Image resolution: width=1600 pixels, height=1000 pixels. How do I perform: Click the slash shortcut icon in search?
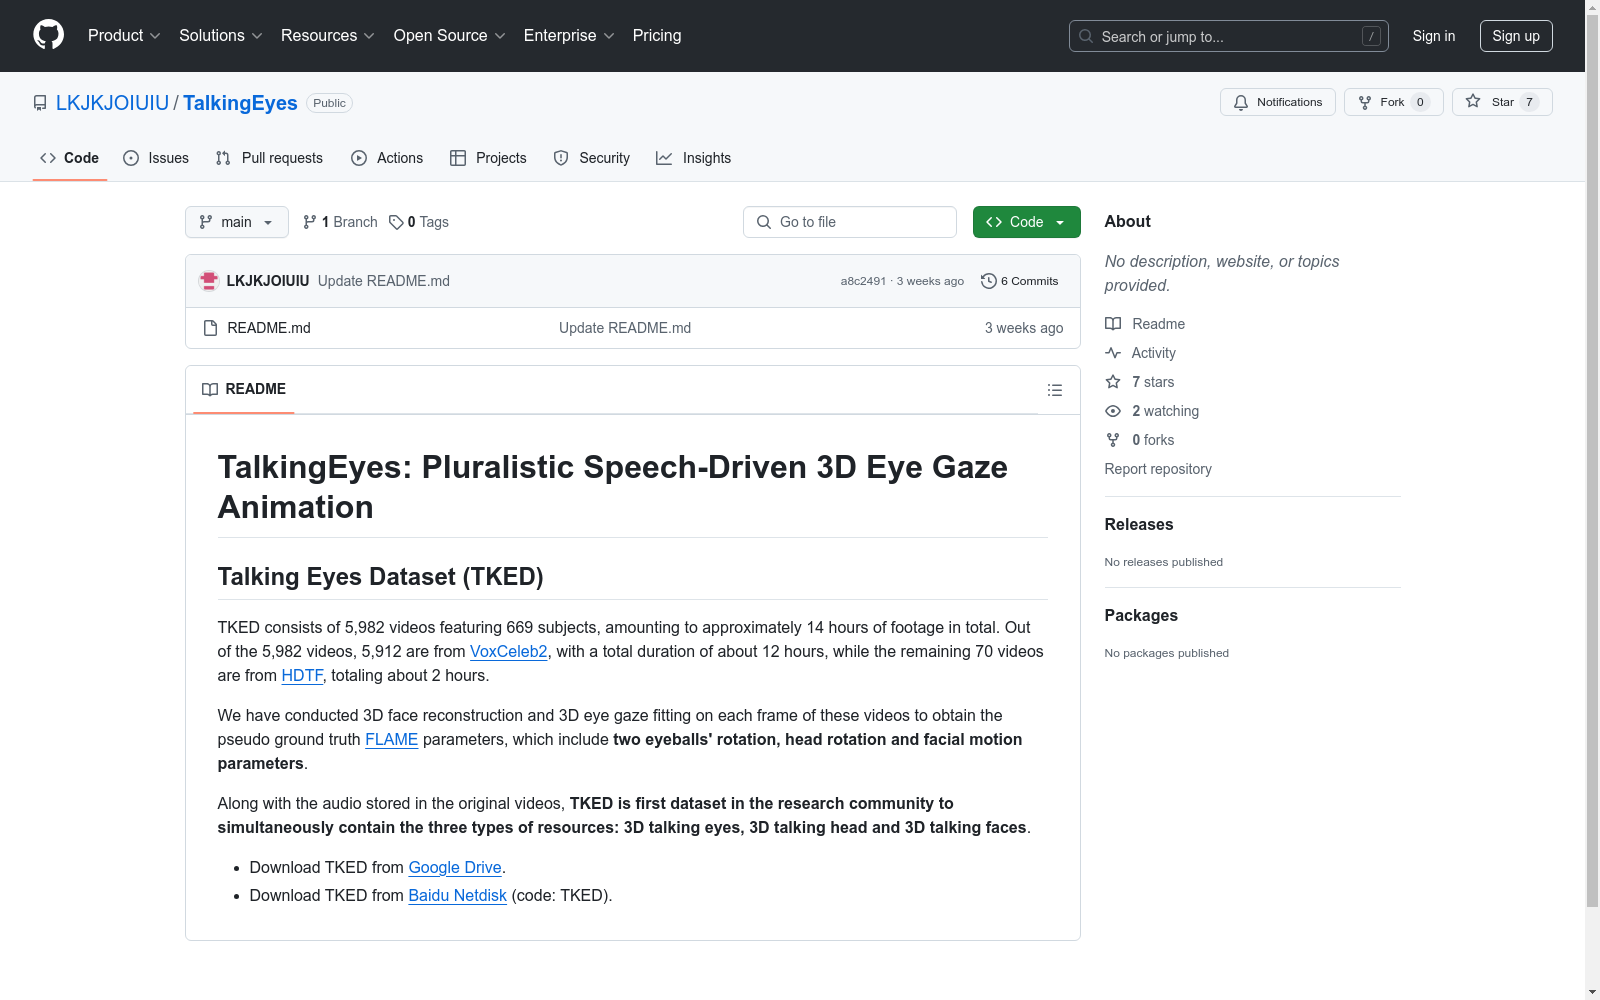click(1371, 36)
